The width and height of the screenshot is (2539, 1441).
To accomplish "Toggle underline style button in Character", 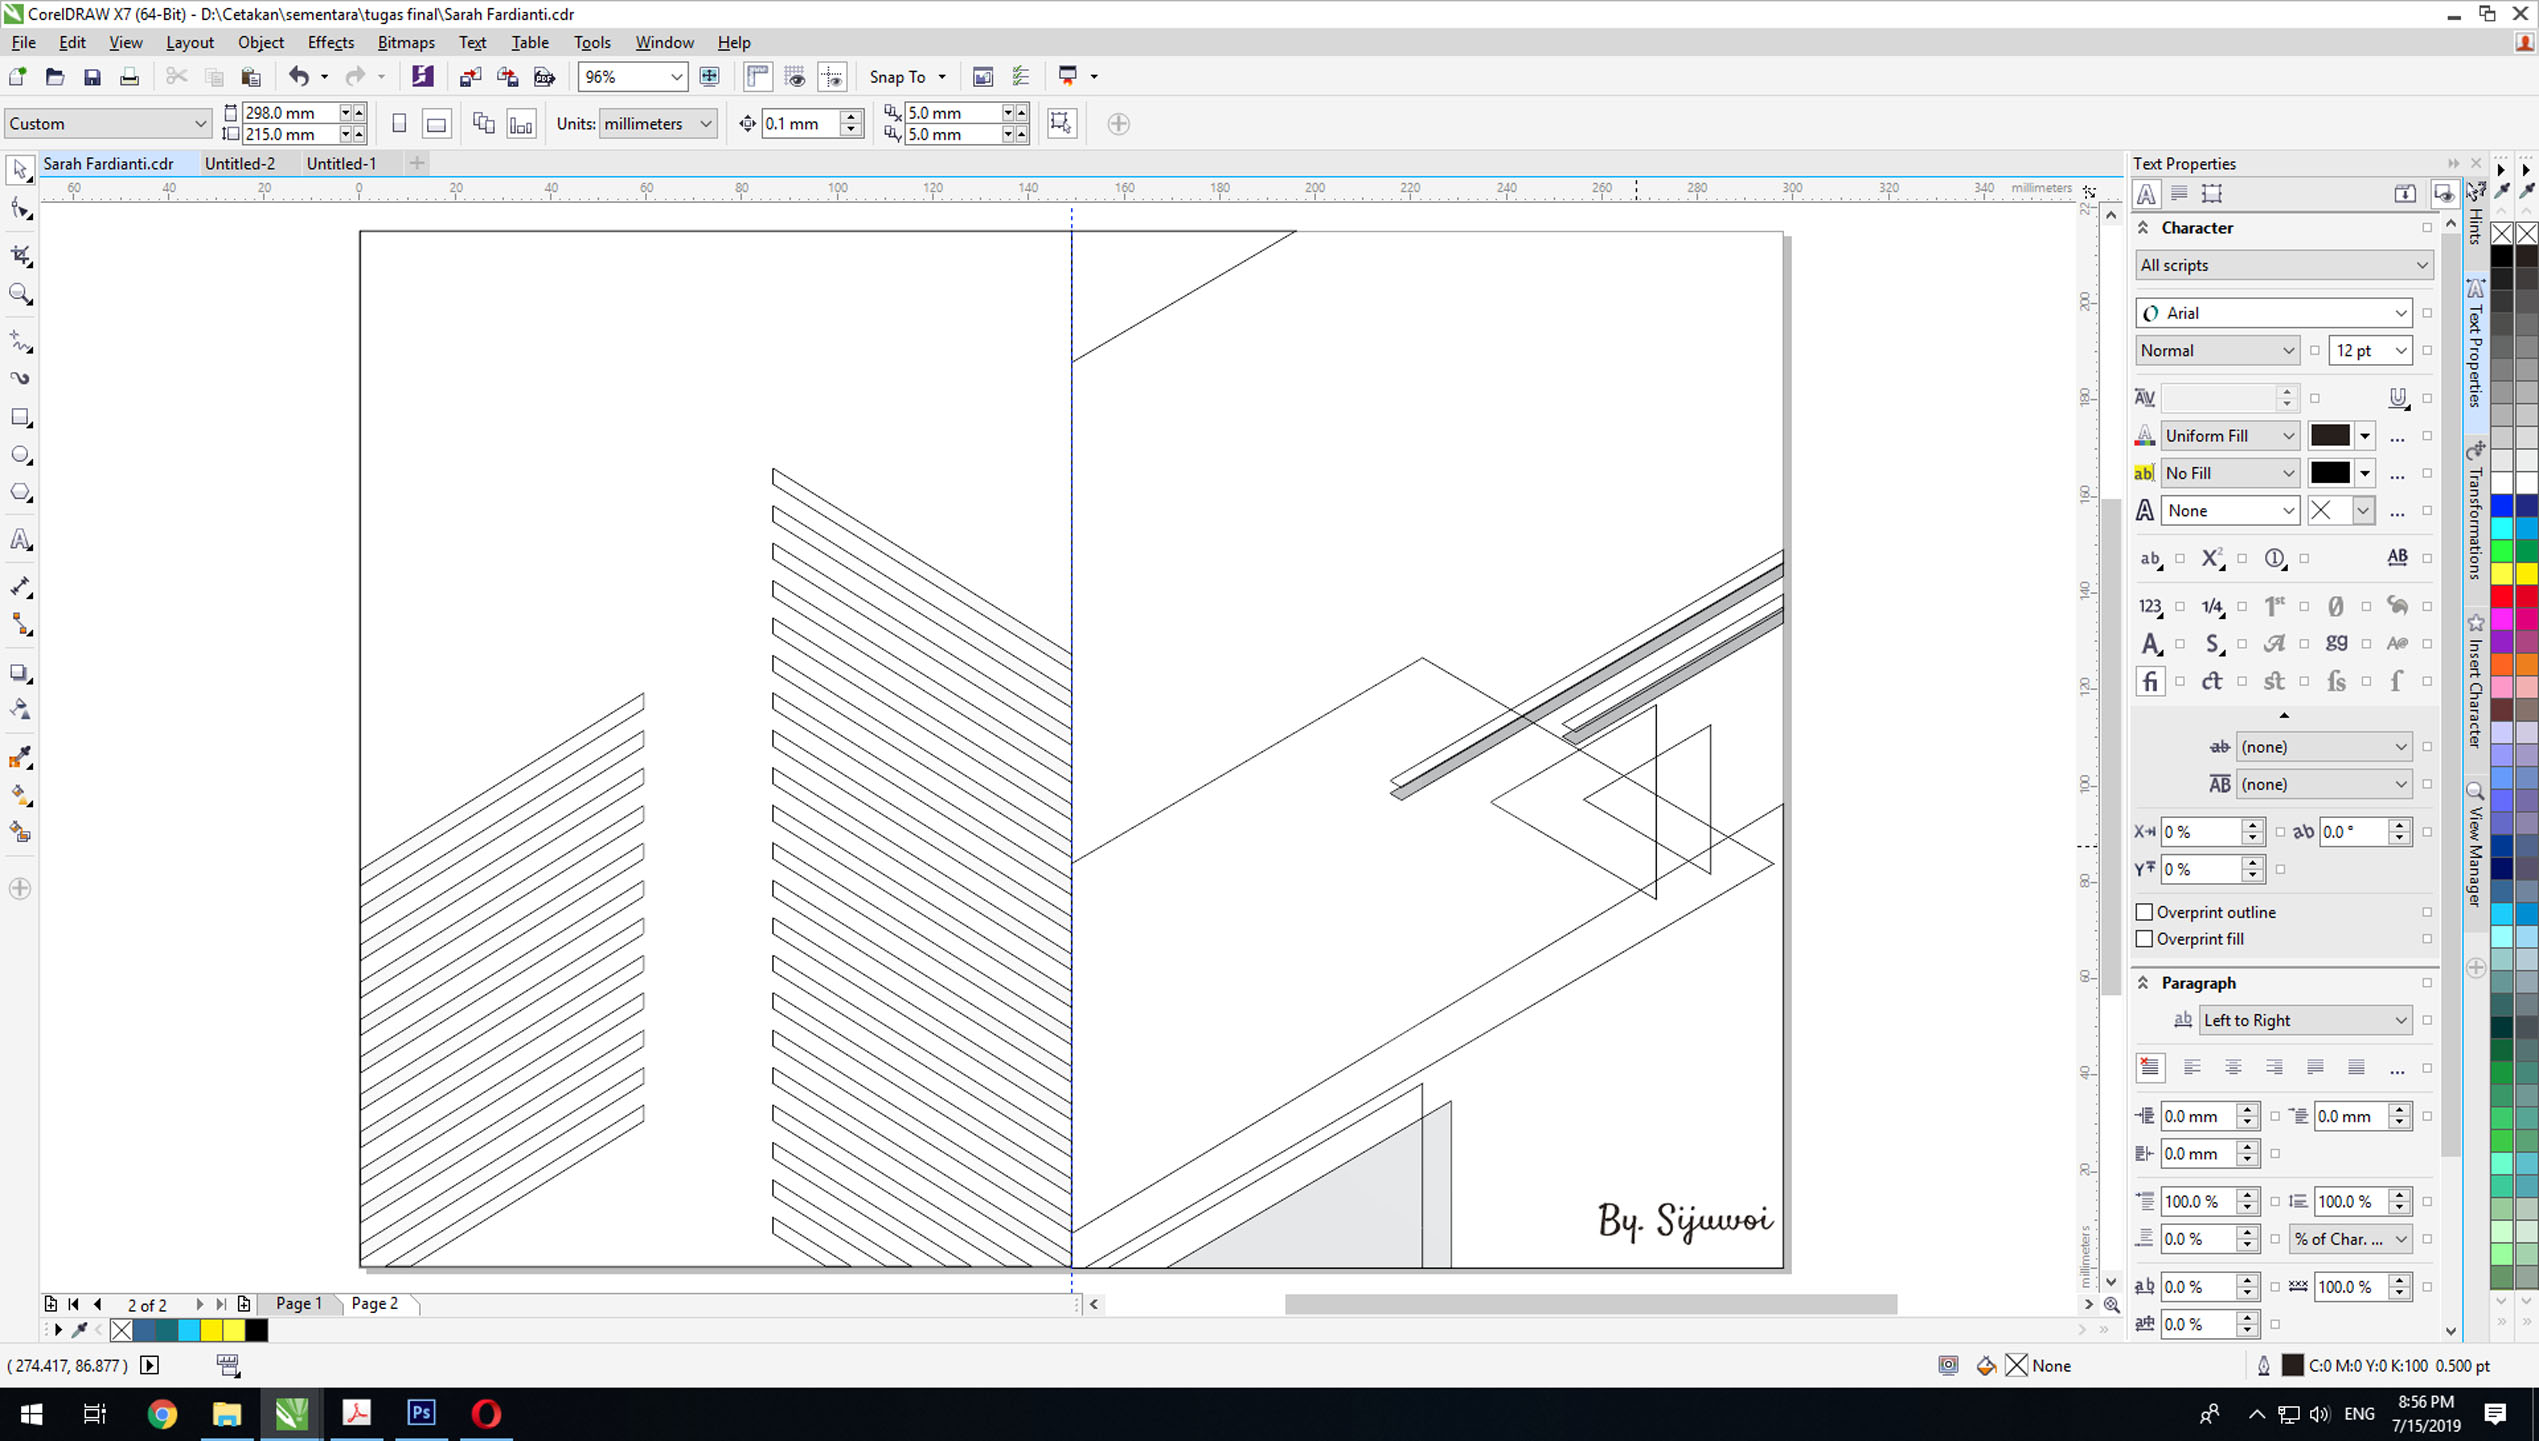I will coord(2397,398).
